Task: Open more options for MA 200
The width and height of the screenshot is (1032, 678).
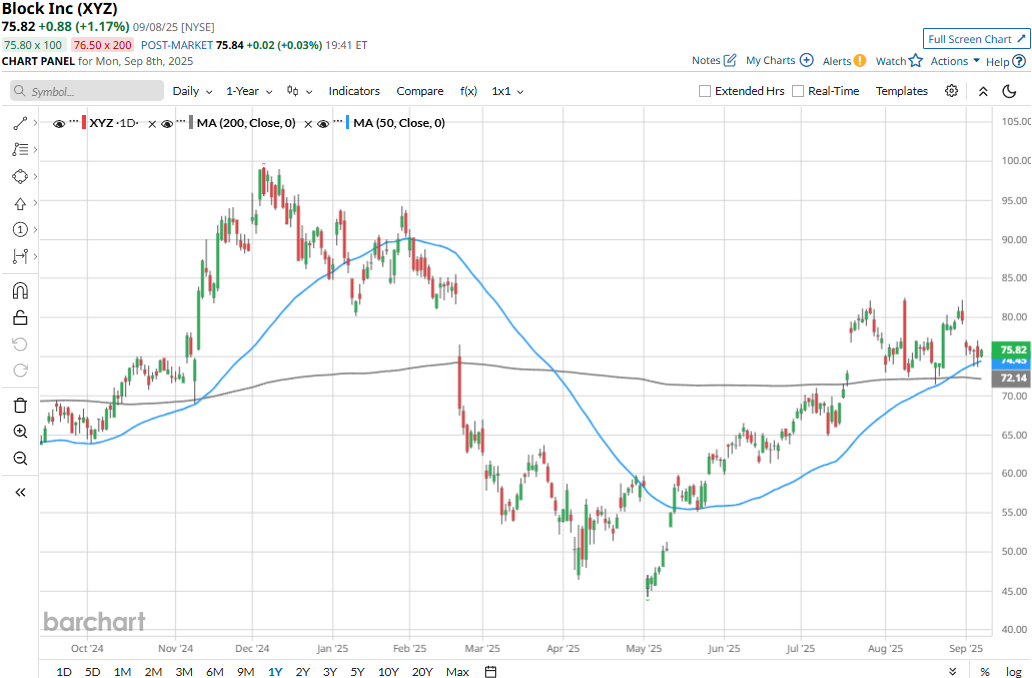Action: click(181, 121)
